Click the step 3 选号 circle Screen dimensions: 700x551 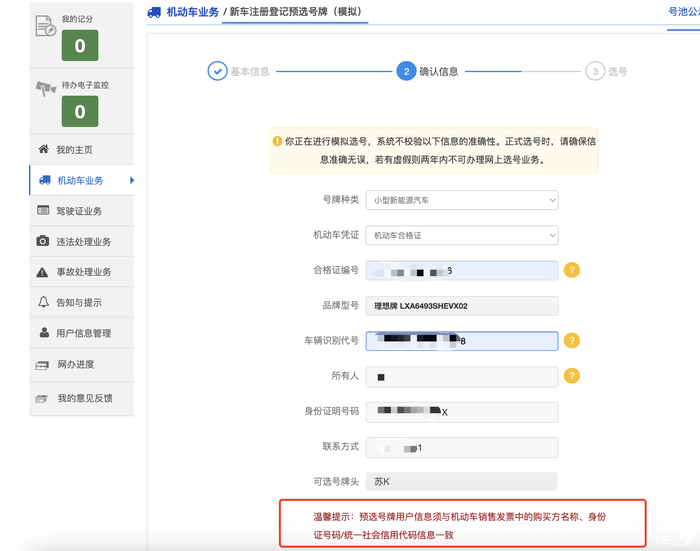coord(595,71)
